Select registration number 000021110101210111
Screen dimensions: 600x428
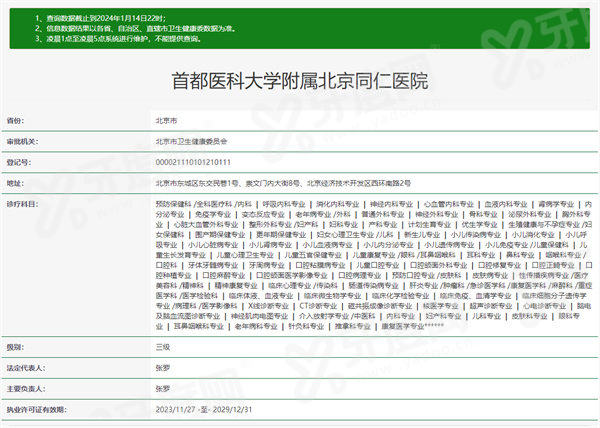193,163
